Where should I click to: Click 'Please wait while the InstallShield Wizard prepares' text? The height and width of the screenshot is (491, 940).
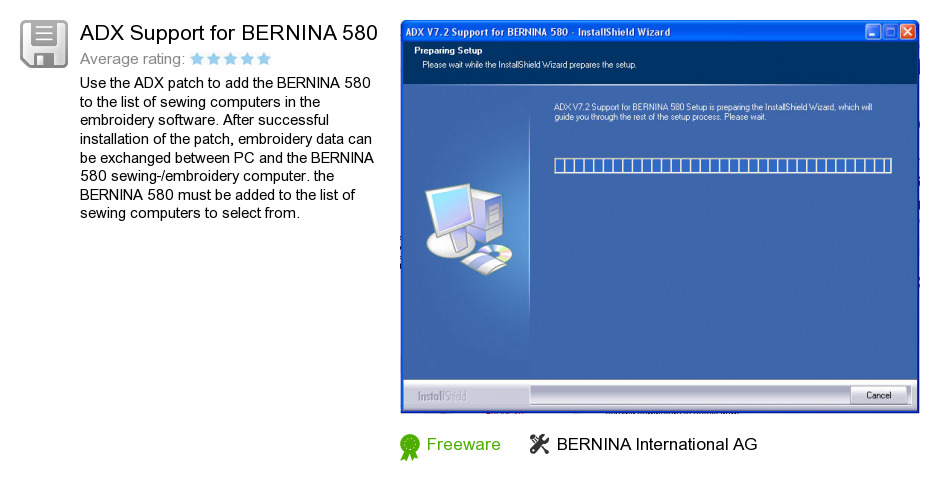click(x=529, y=65)
